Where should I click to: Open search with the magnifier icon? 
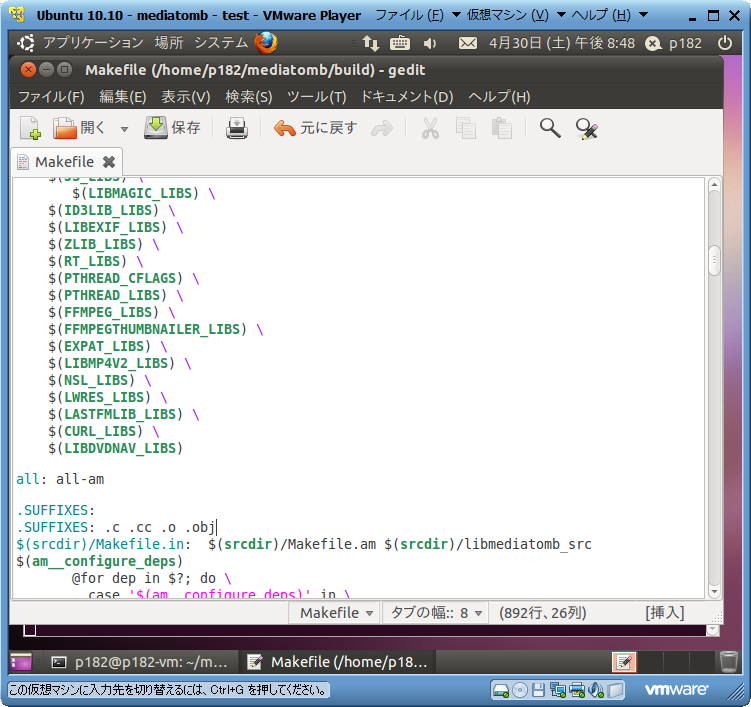(550, 128)
